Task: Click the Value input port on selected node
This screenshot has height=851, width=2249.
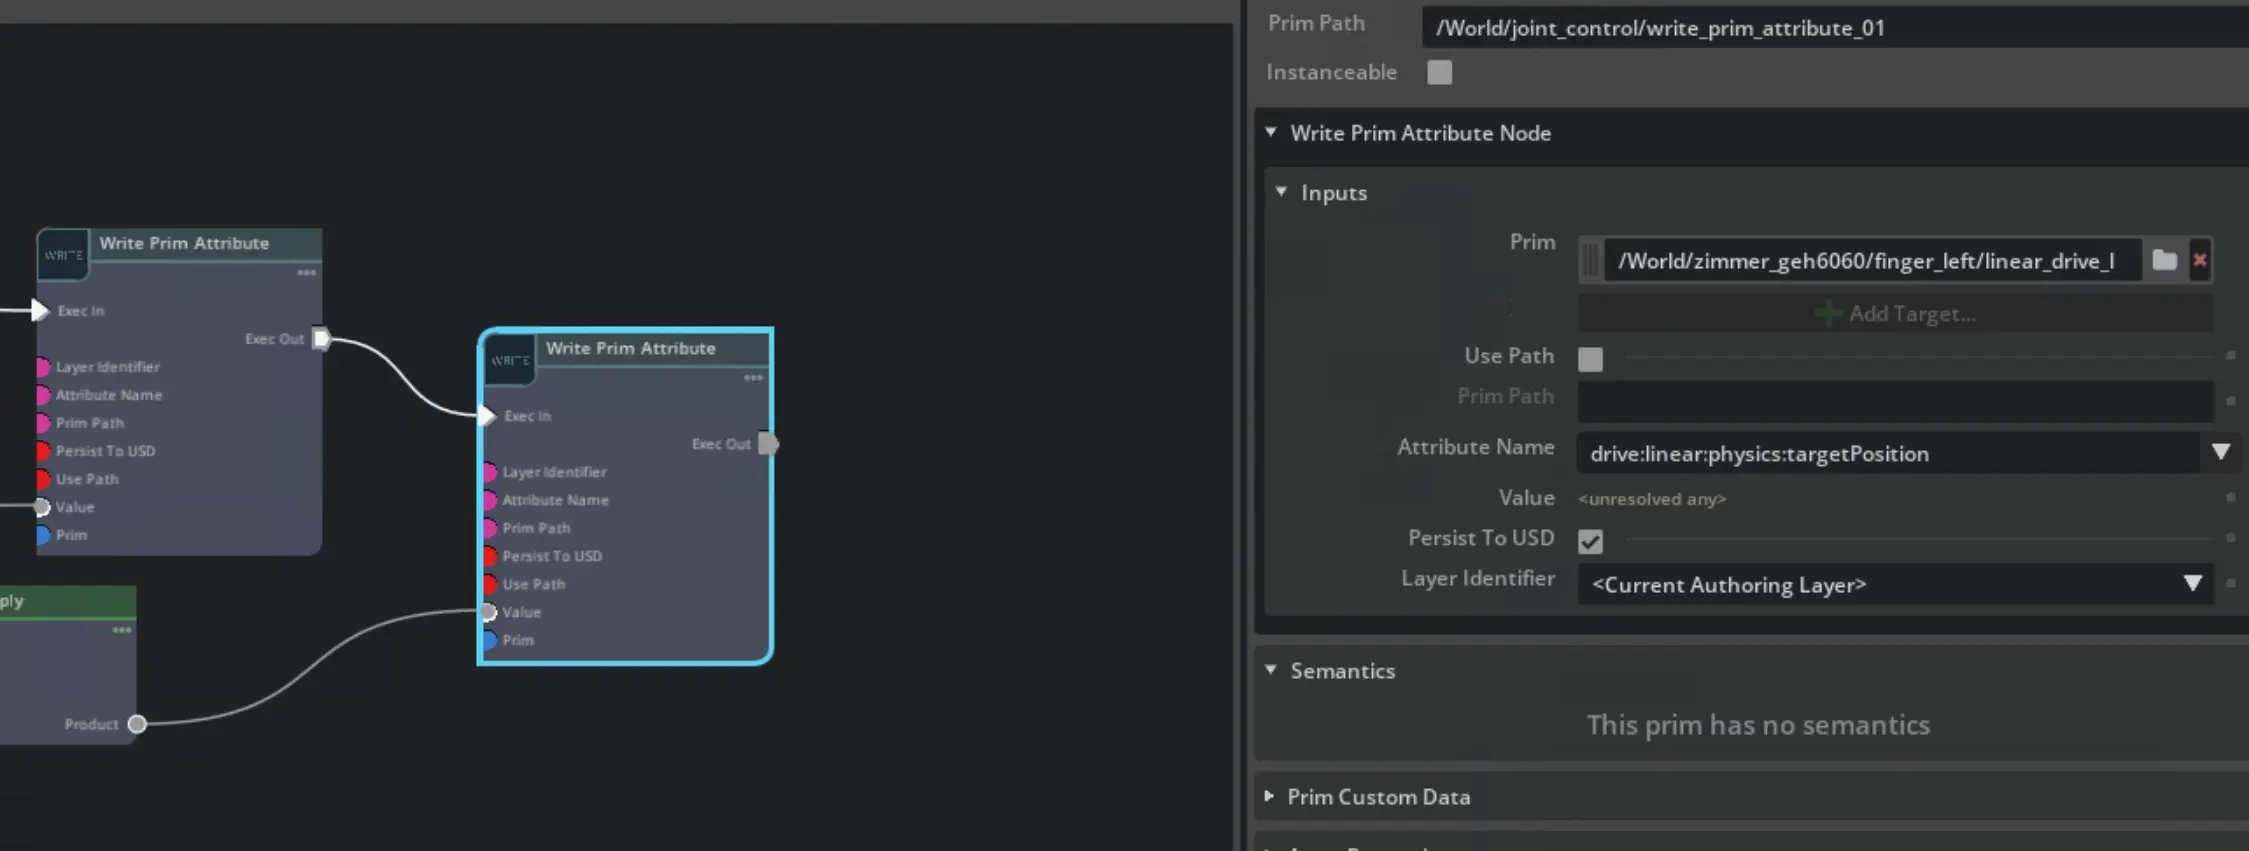Action: click(488, 612)
